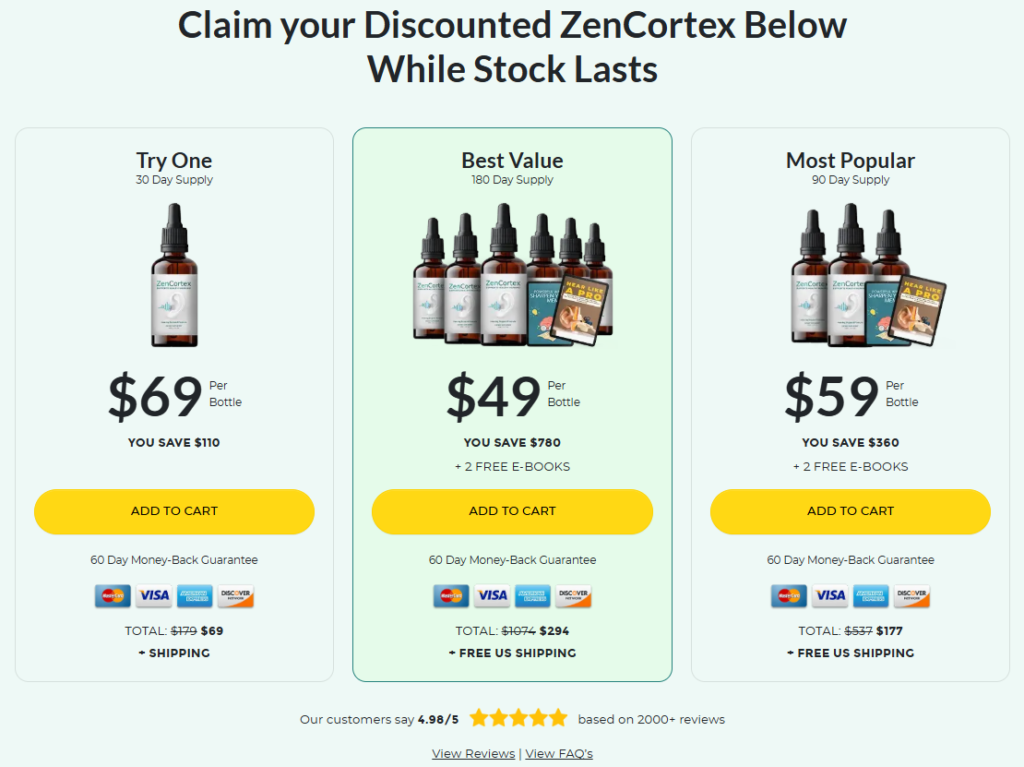
Task: Click the Best Value card heading
Action: 512,160
